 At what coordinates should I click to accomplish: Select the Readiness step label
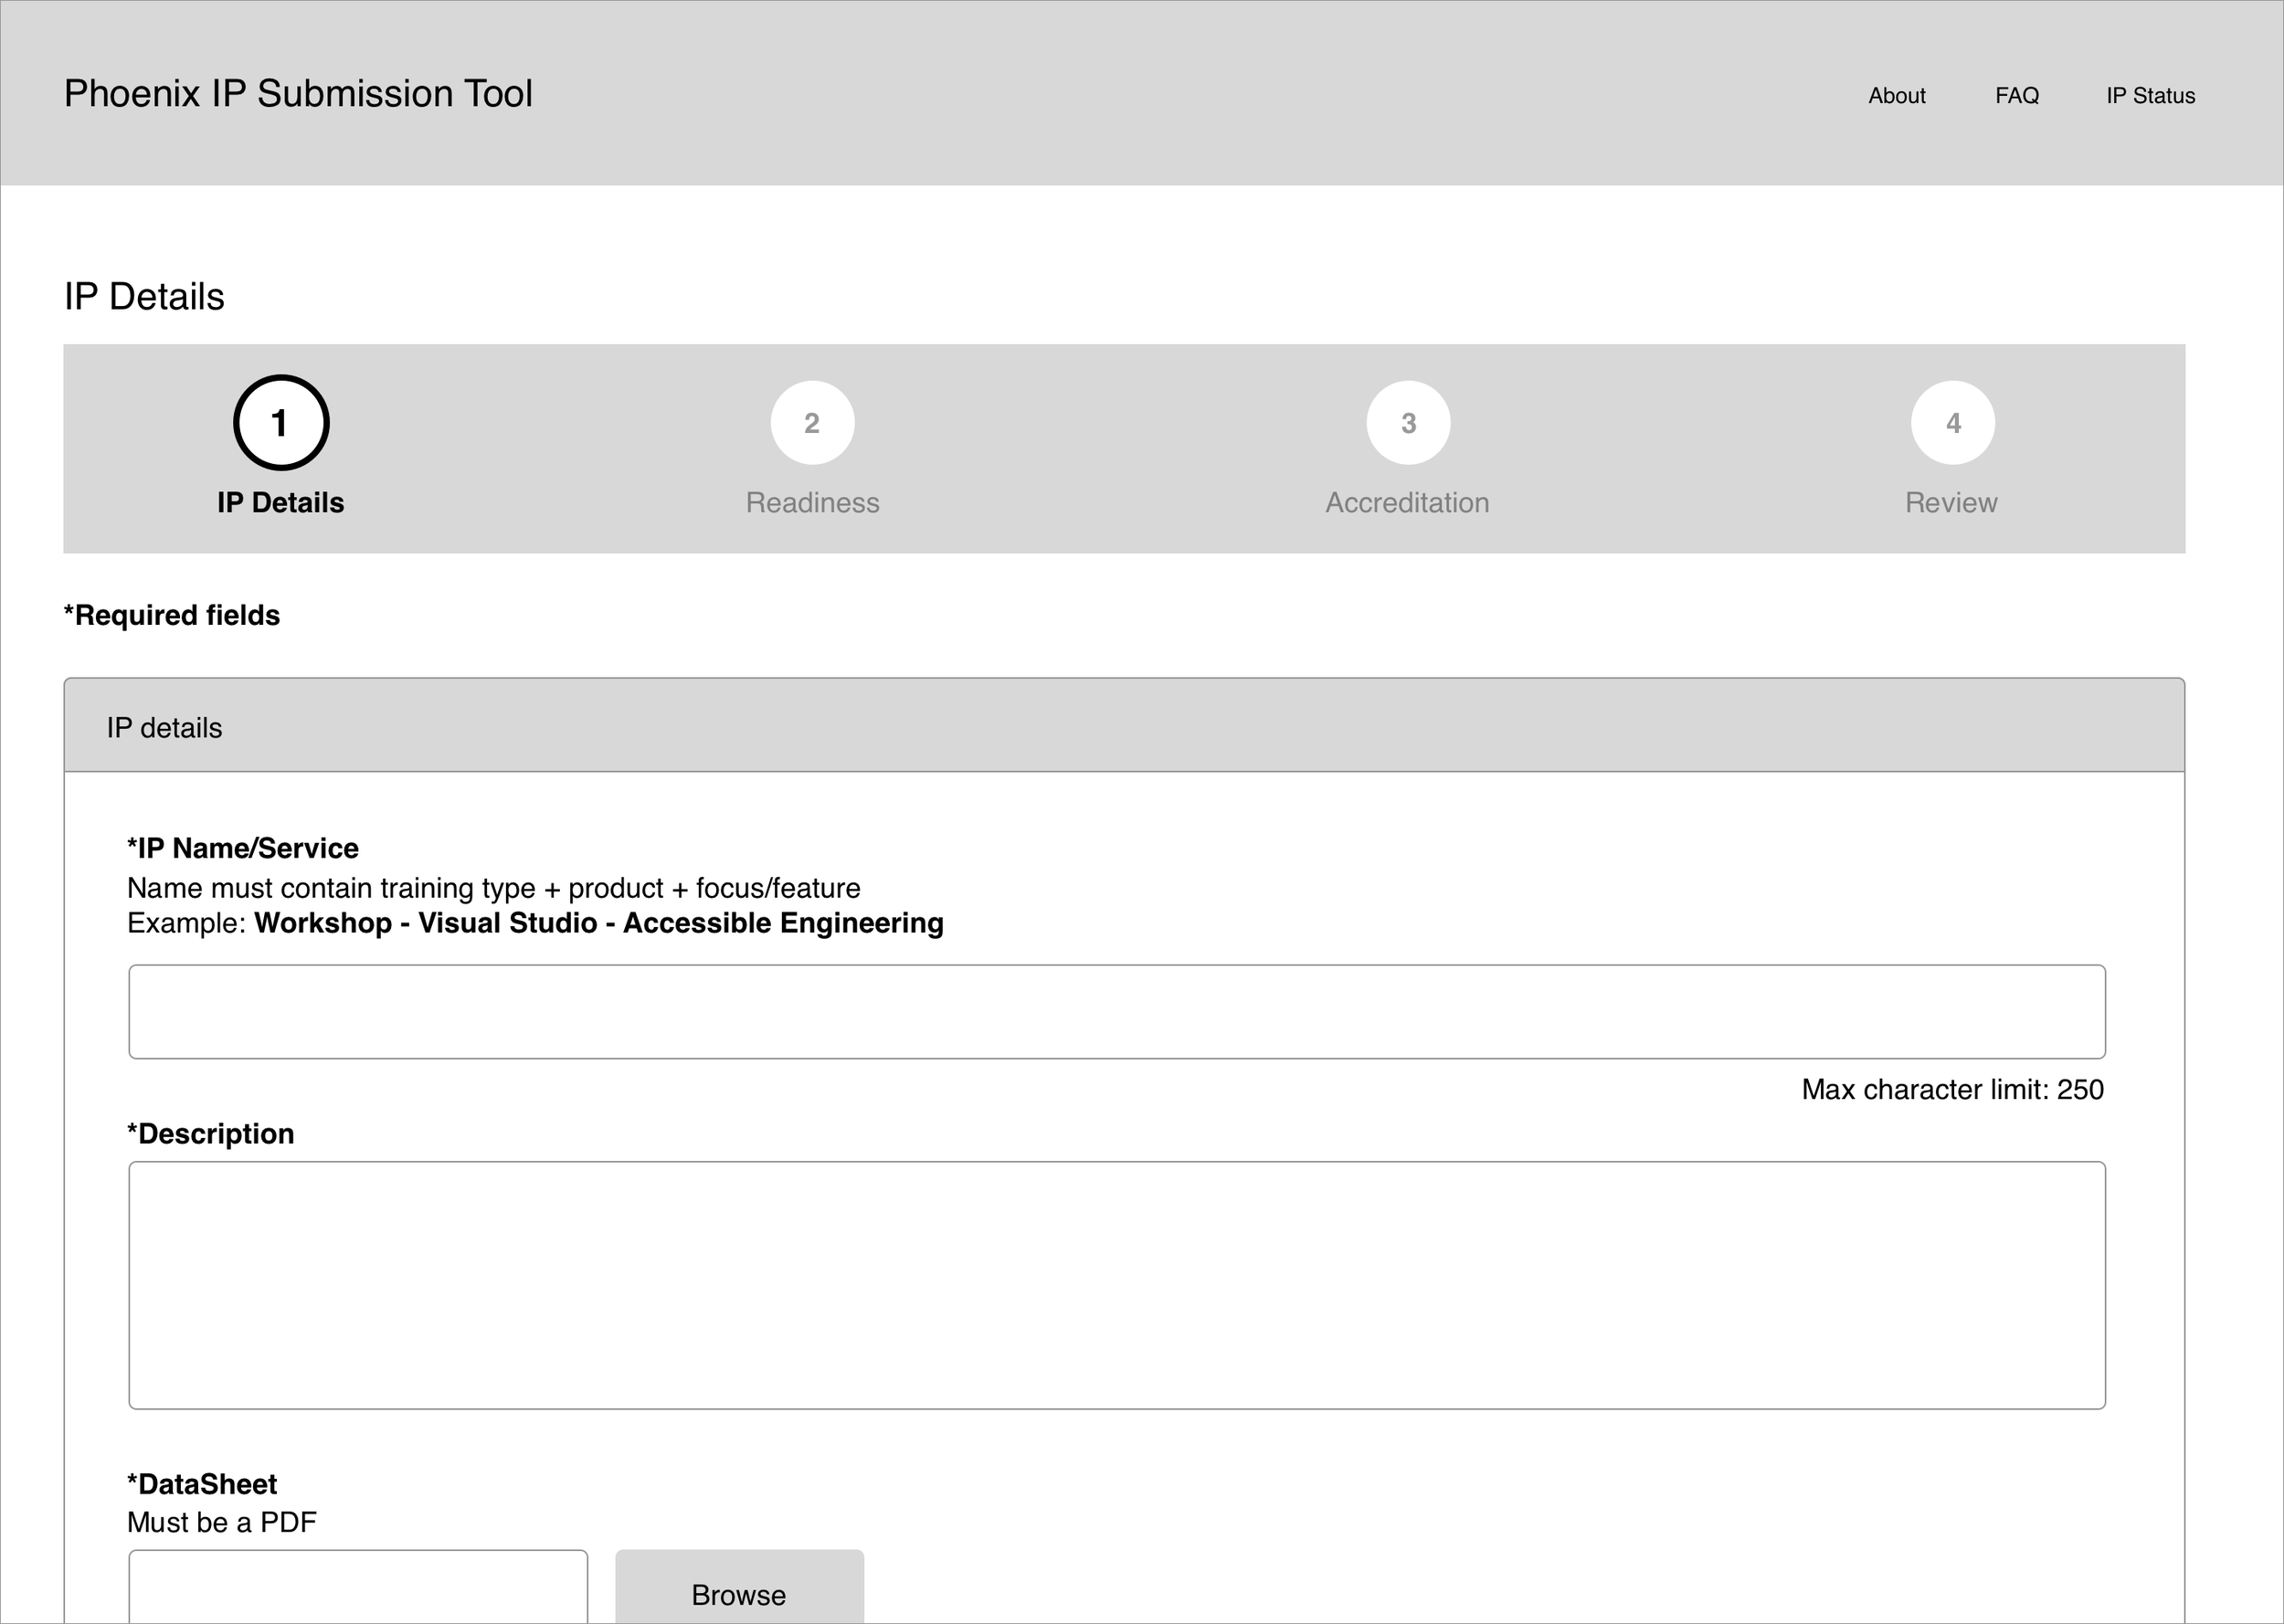(812, 503)
